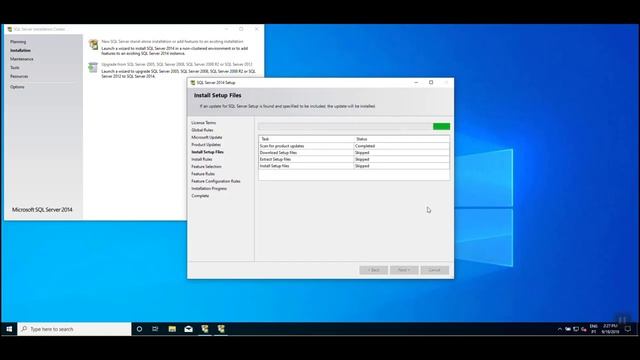Image resolution: width=640 pixels, height=360 pixels.
Task: Launch File Explorer from the taskbar
Action: tap(172, 329)
